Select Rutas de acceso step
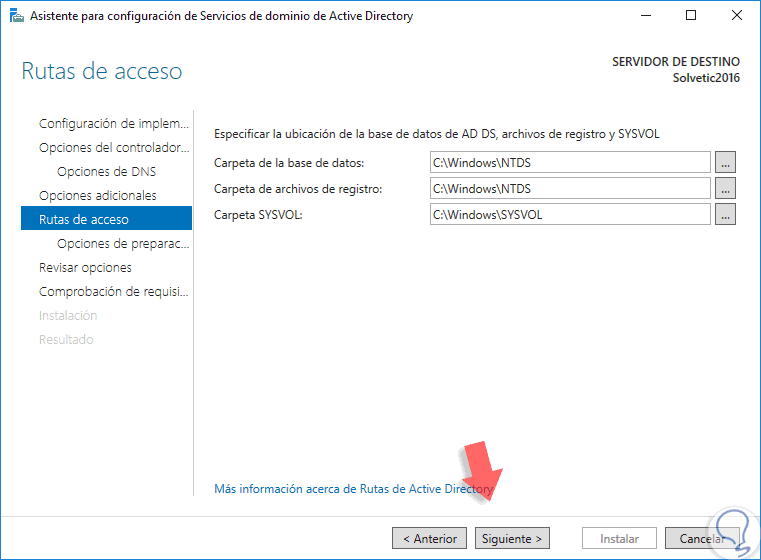 pos(106,218)
